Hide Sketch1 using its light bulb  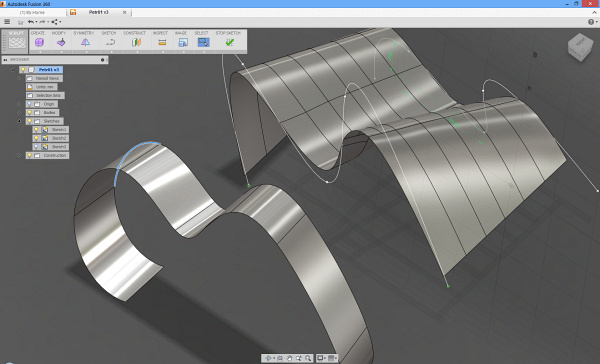[x=36, y=130]
